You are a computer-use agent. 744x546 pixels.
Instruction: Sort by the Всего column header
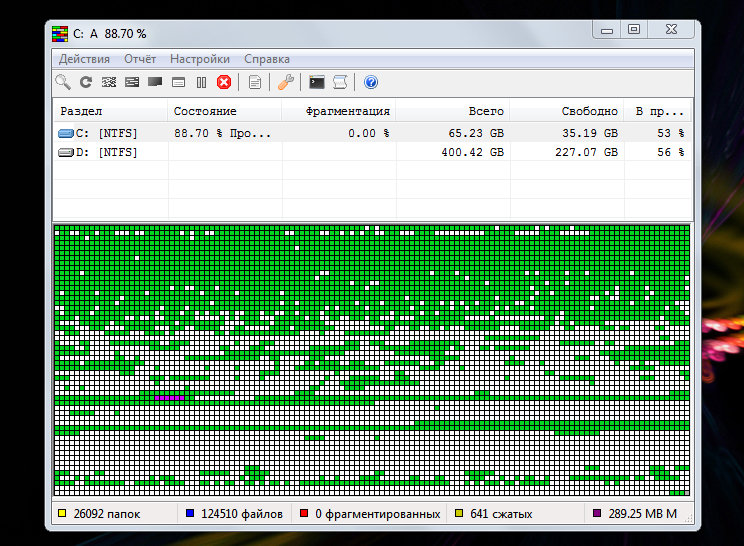pyautogui.click(x=453, y=111)
